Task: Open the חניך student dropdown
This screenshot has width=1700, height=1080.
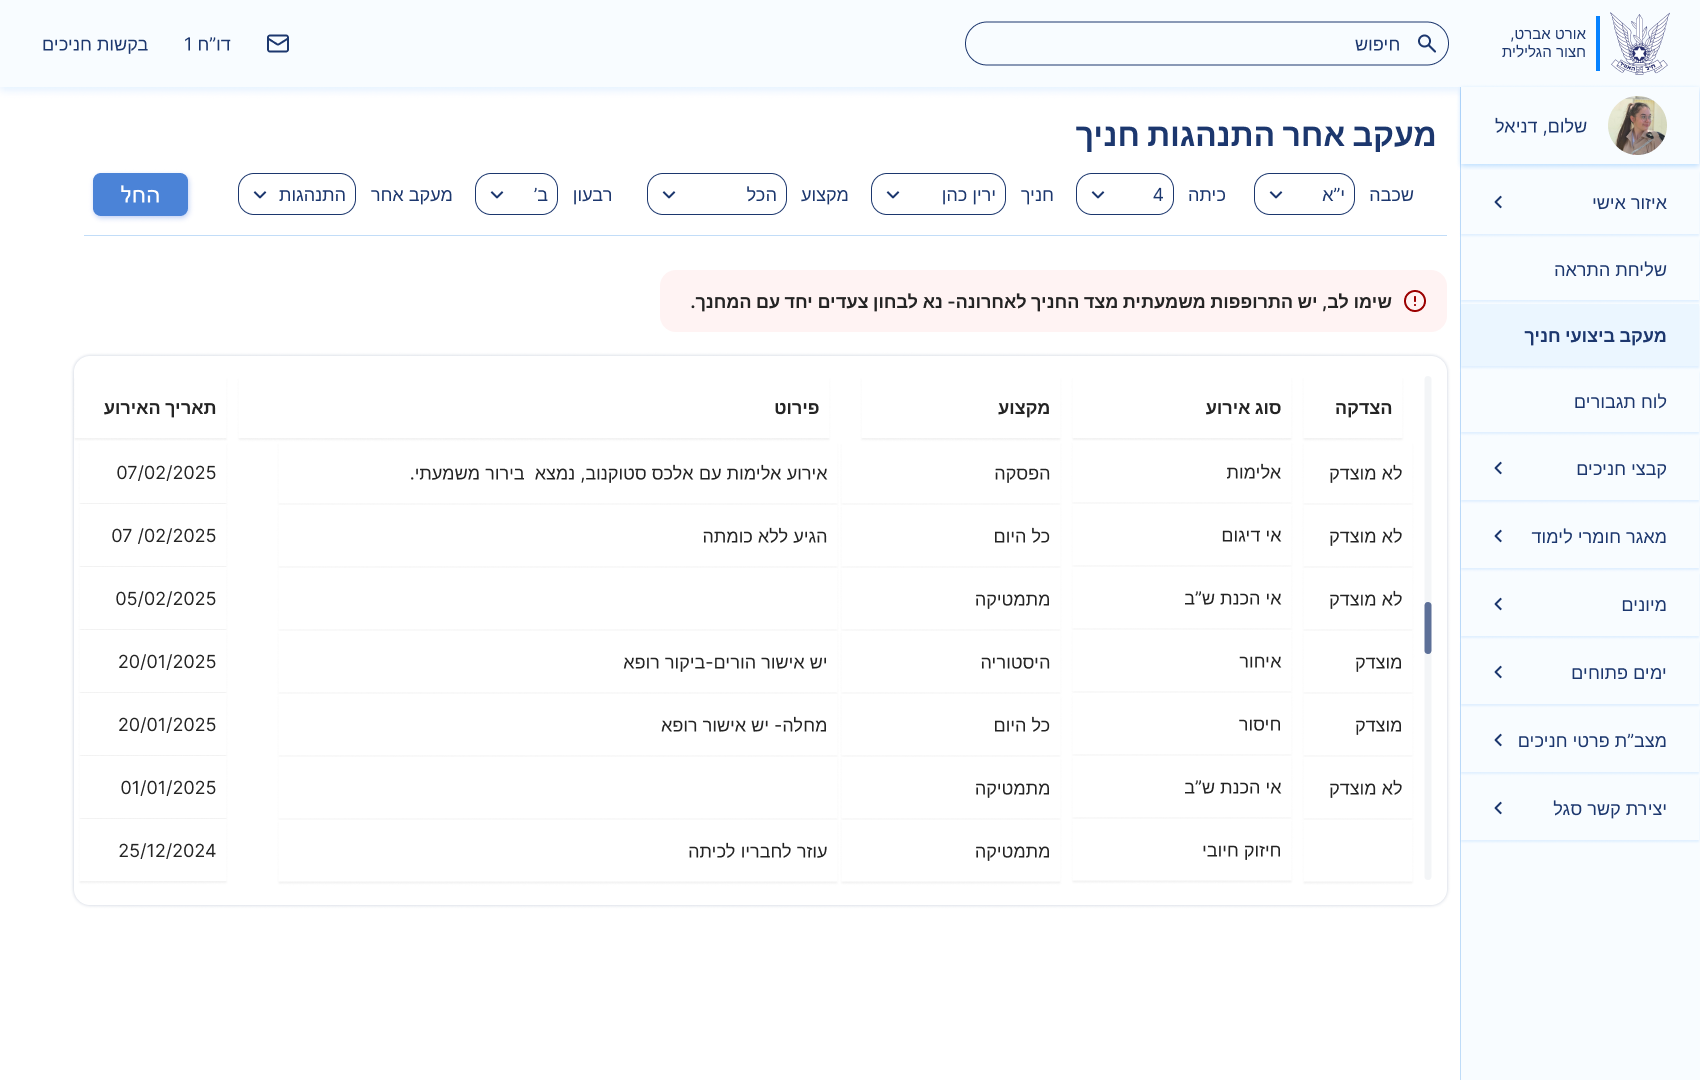Action: click(x=938, y=194)
